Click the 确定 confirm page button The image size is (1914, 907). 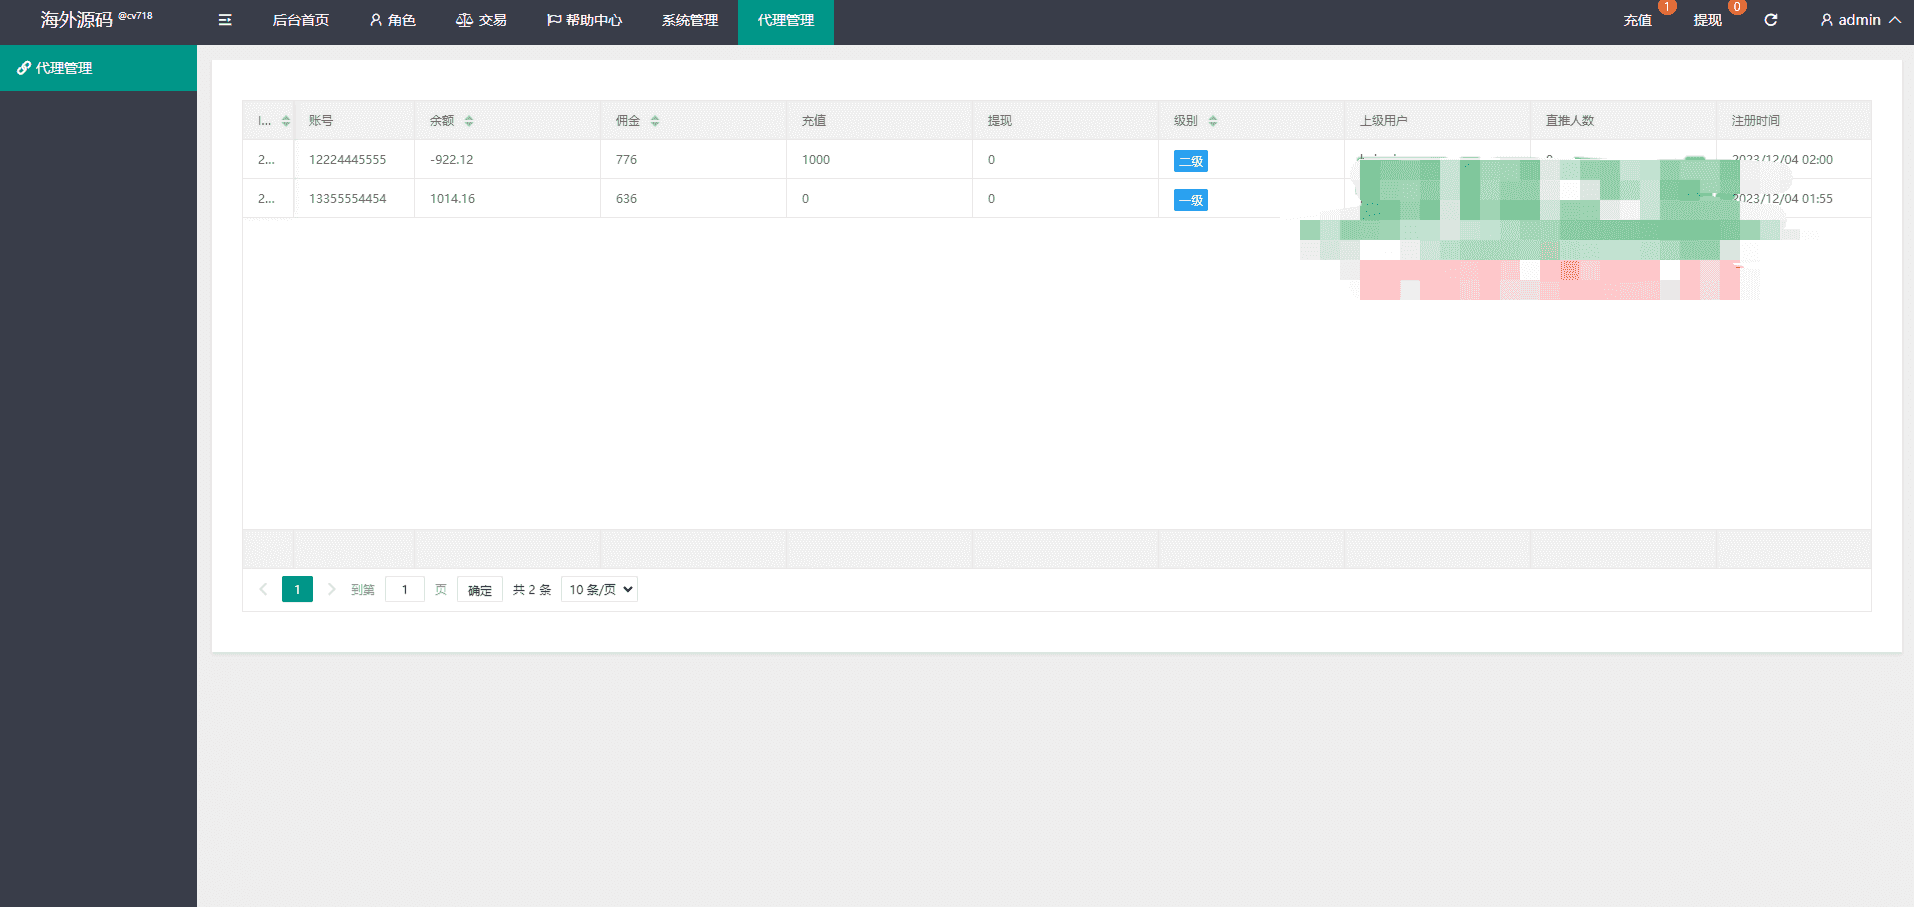pyautogui.click(x=480, y=590)
